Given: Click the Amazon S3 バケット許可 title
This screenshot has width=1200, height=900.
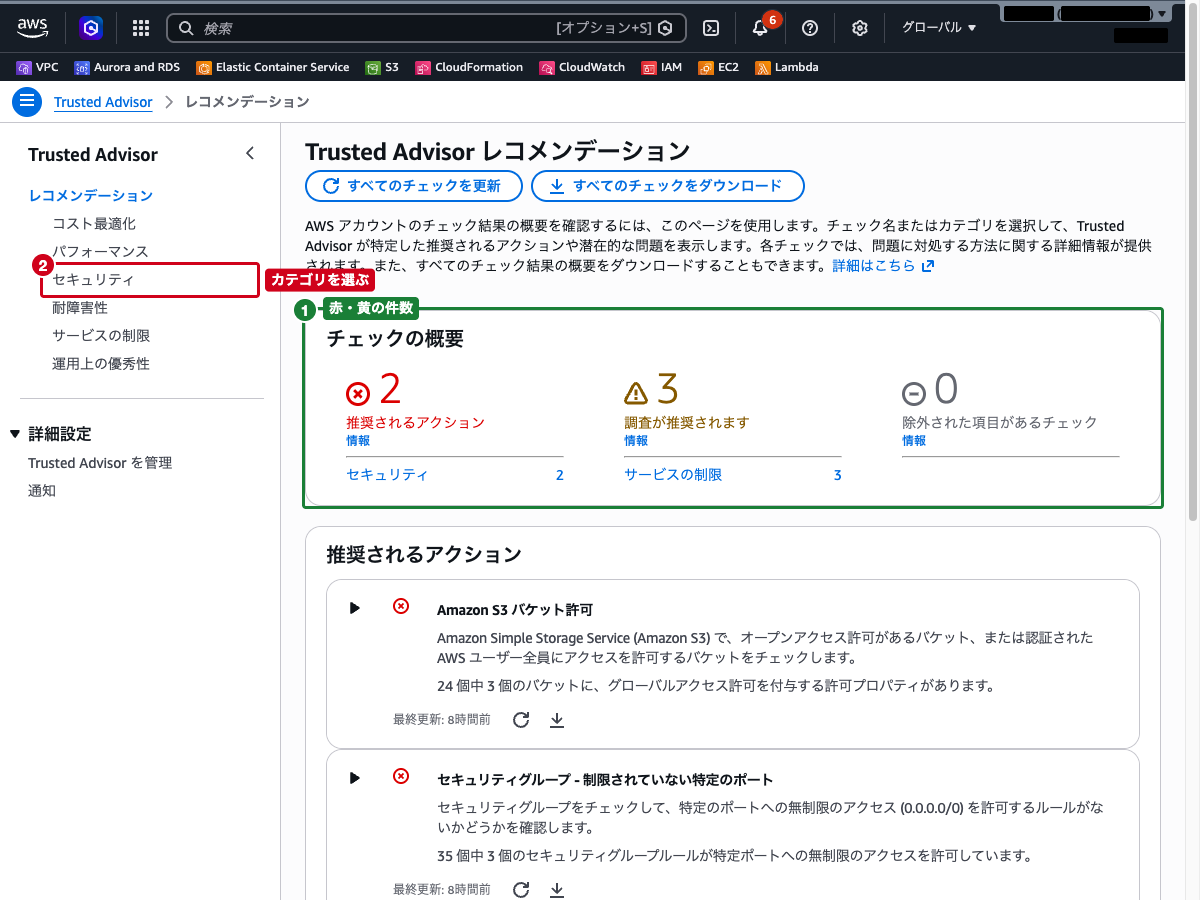Looking at the screenshot, I should click(515, 609).
